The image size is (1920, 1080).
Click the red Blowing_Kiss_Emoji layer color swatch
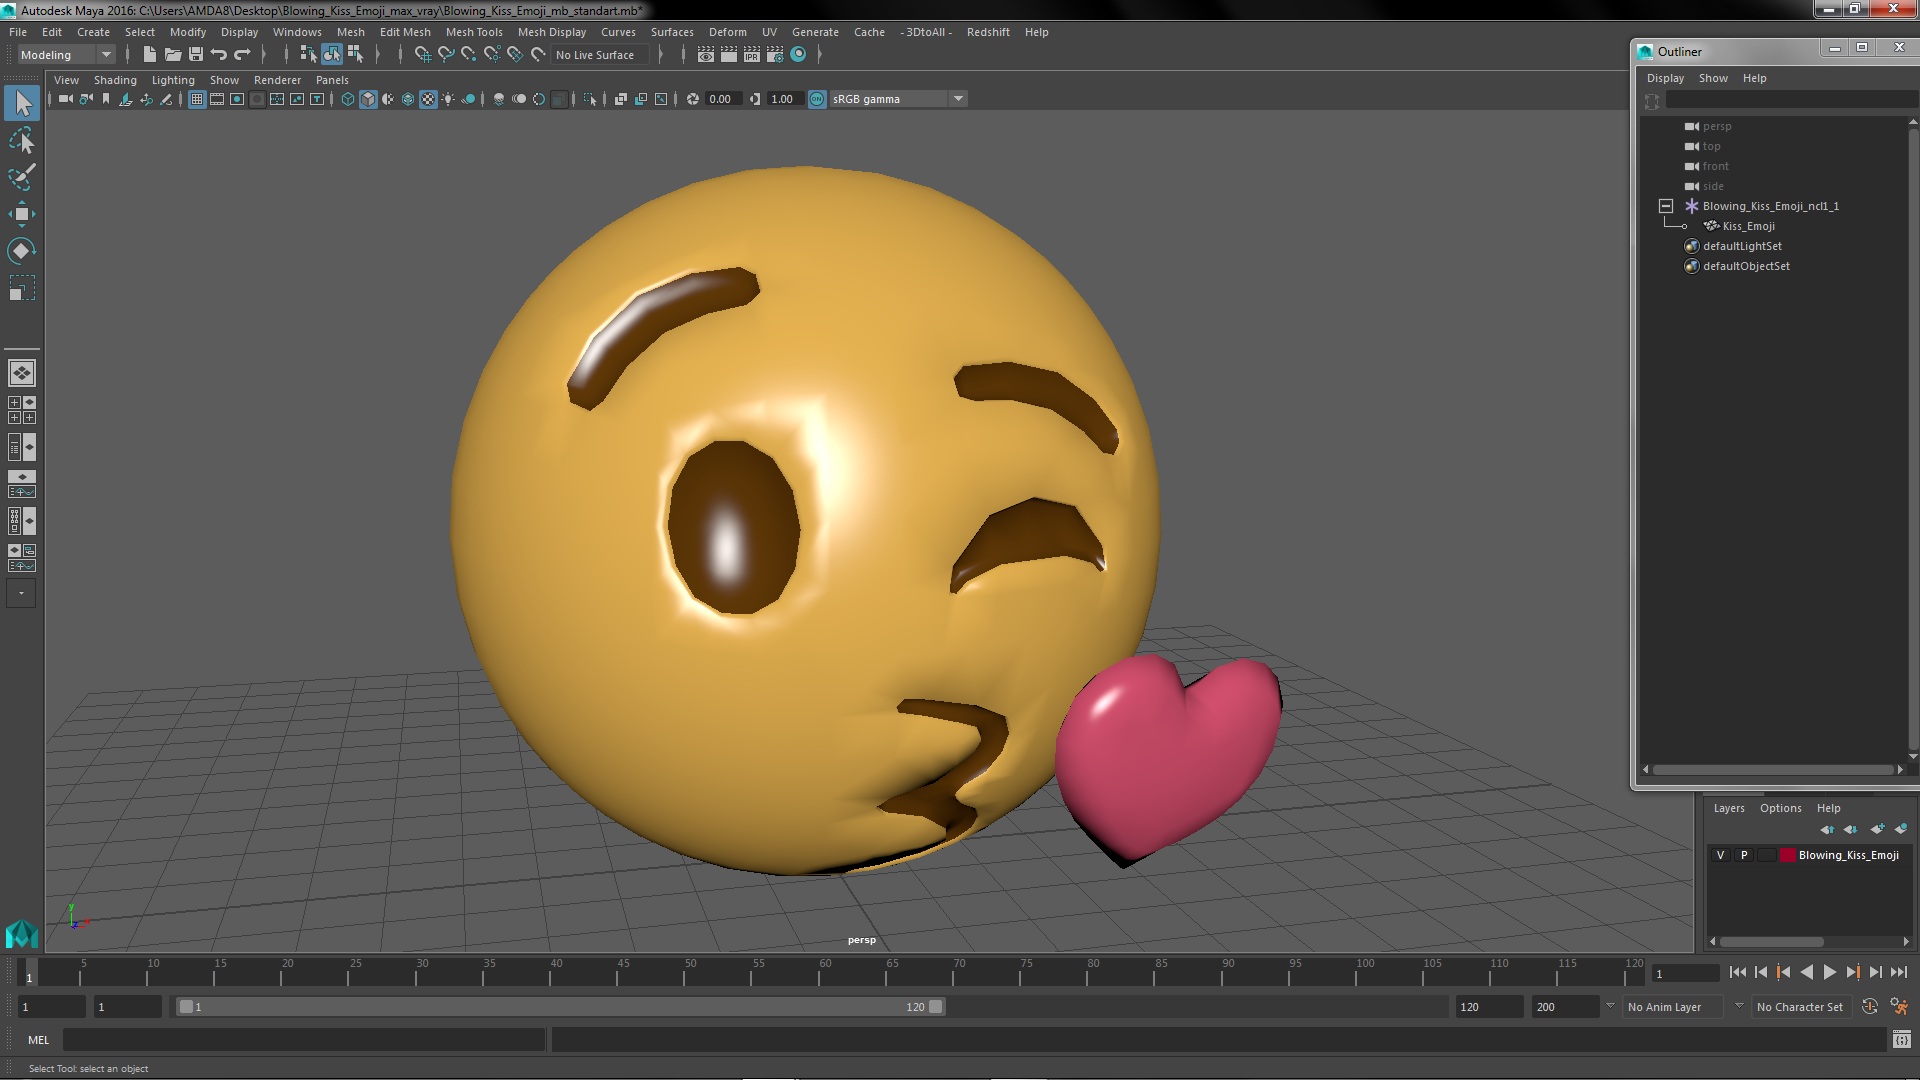[1787, 855]
